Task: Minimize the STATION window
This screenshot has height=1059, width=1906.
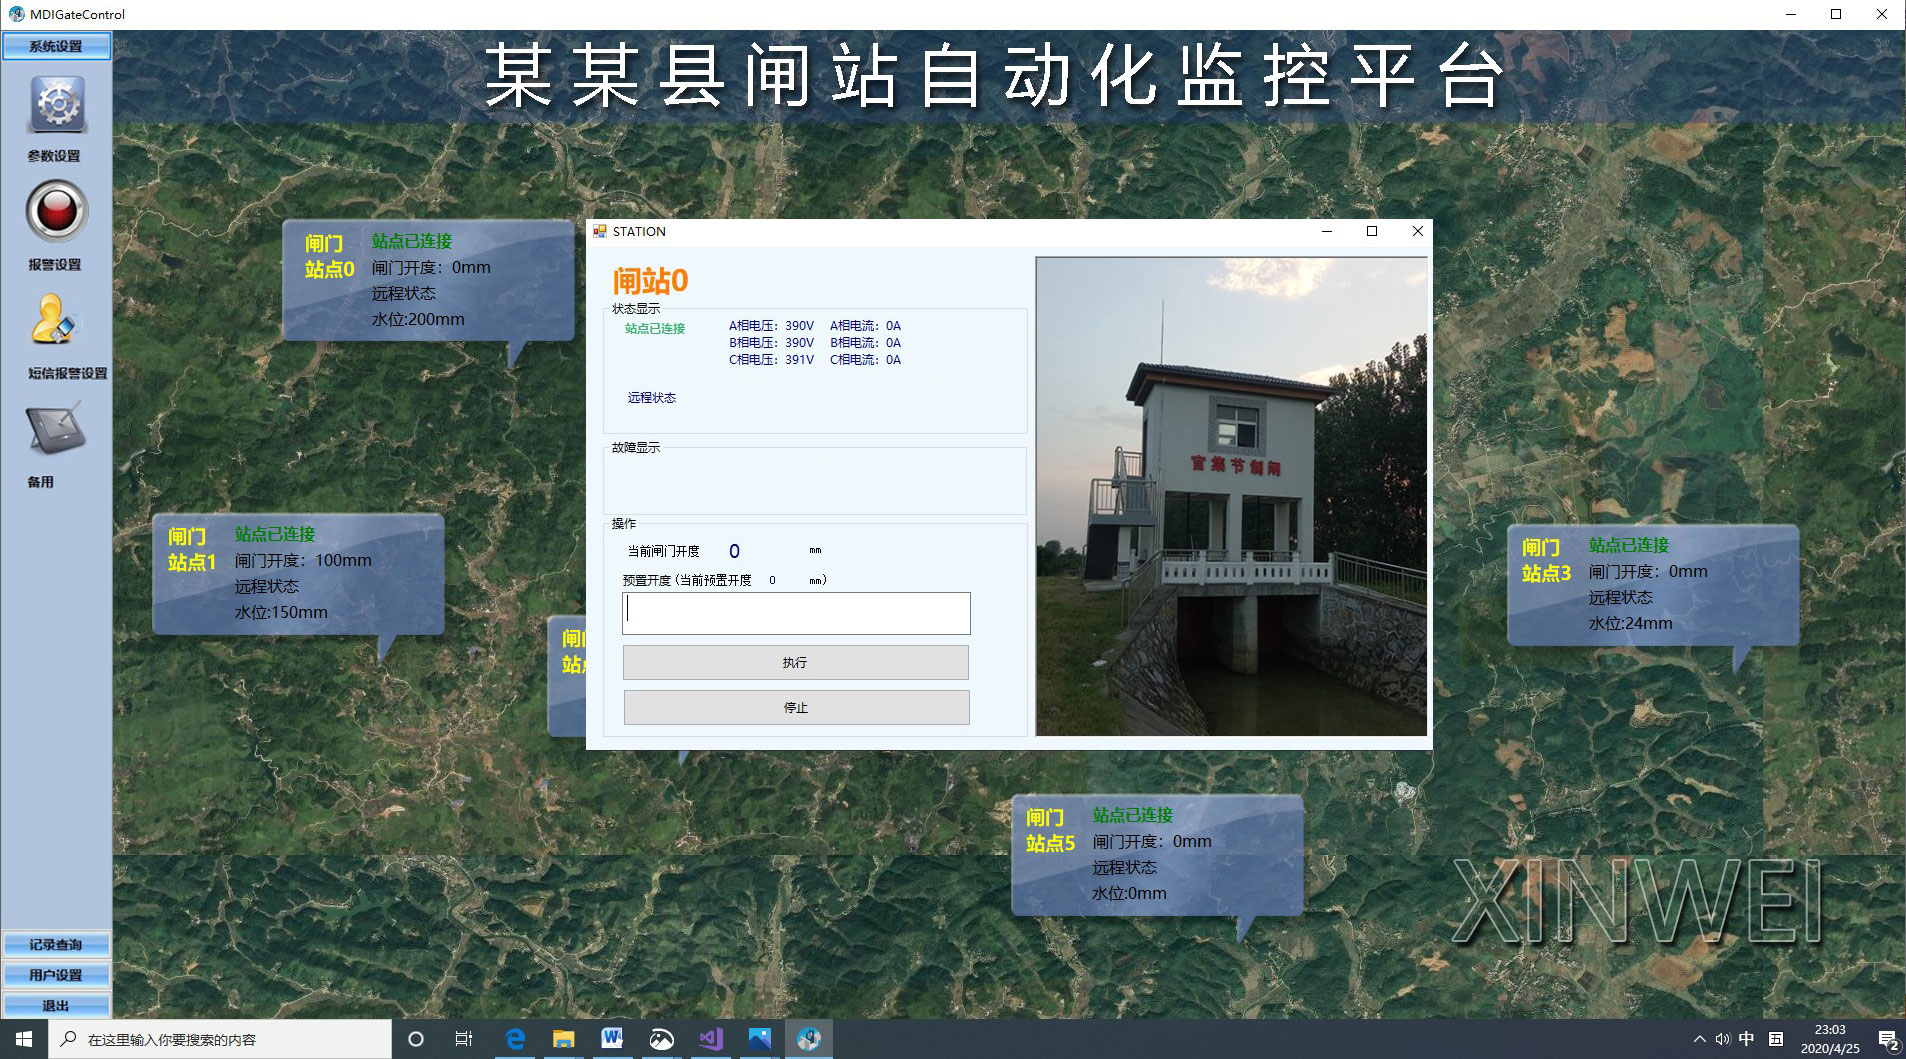Action: [x=1327, y=231]
